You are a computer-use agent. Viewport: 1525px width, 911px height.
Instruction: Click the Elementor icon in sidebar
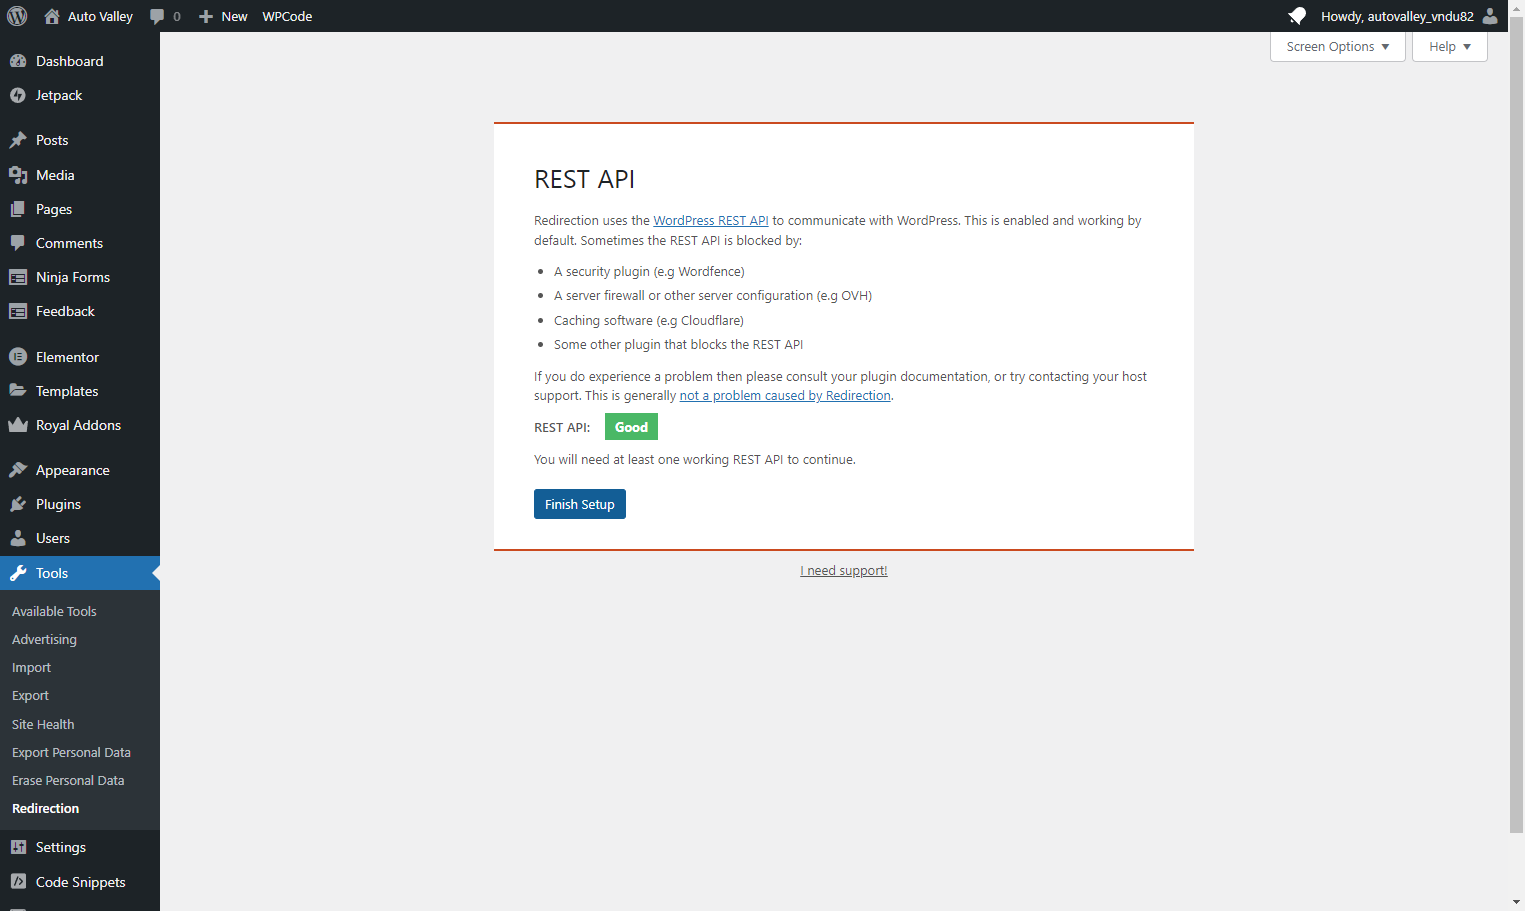[x=18, y=357]
